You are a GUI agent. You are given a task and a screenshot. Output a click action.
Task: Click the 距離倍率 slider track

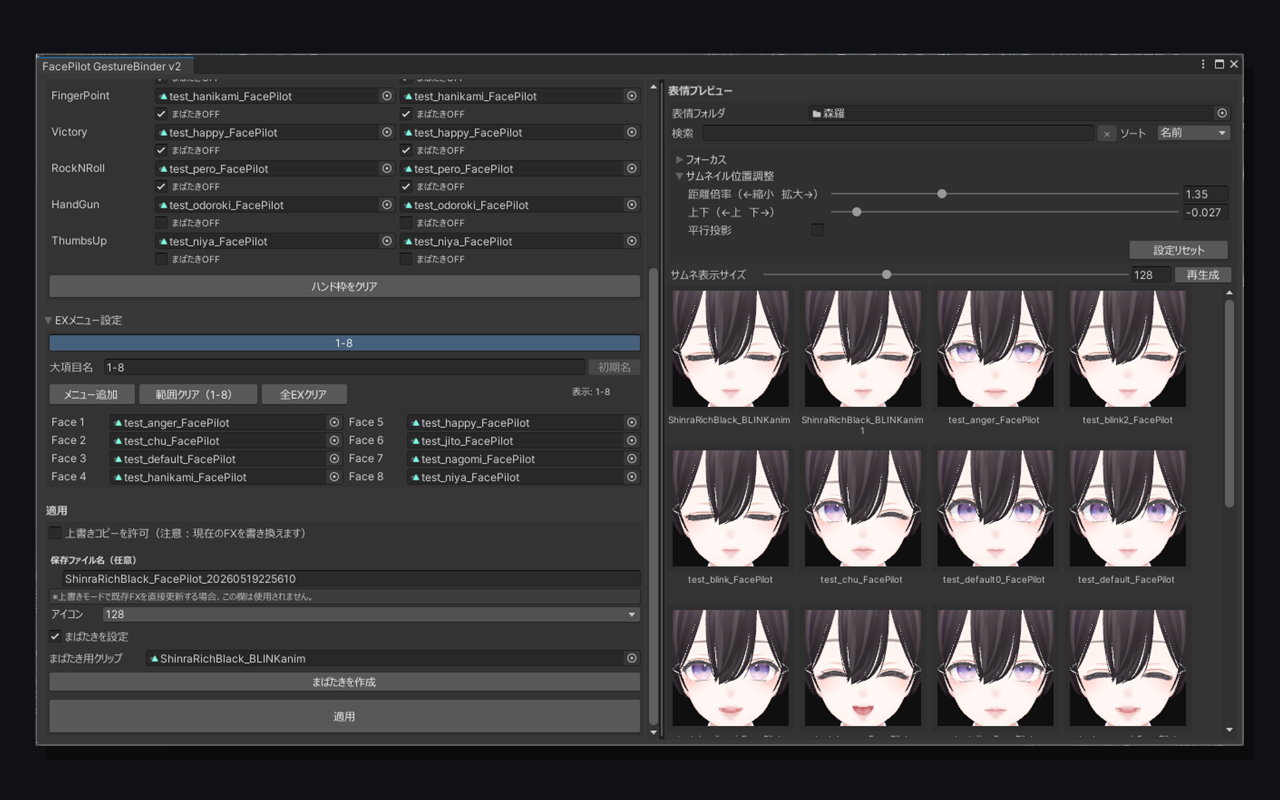coord(1004,194)
